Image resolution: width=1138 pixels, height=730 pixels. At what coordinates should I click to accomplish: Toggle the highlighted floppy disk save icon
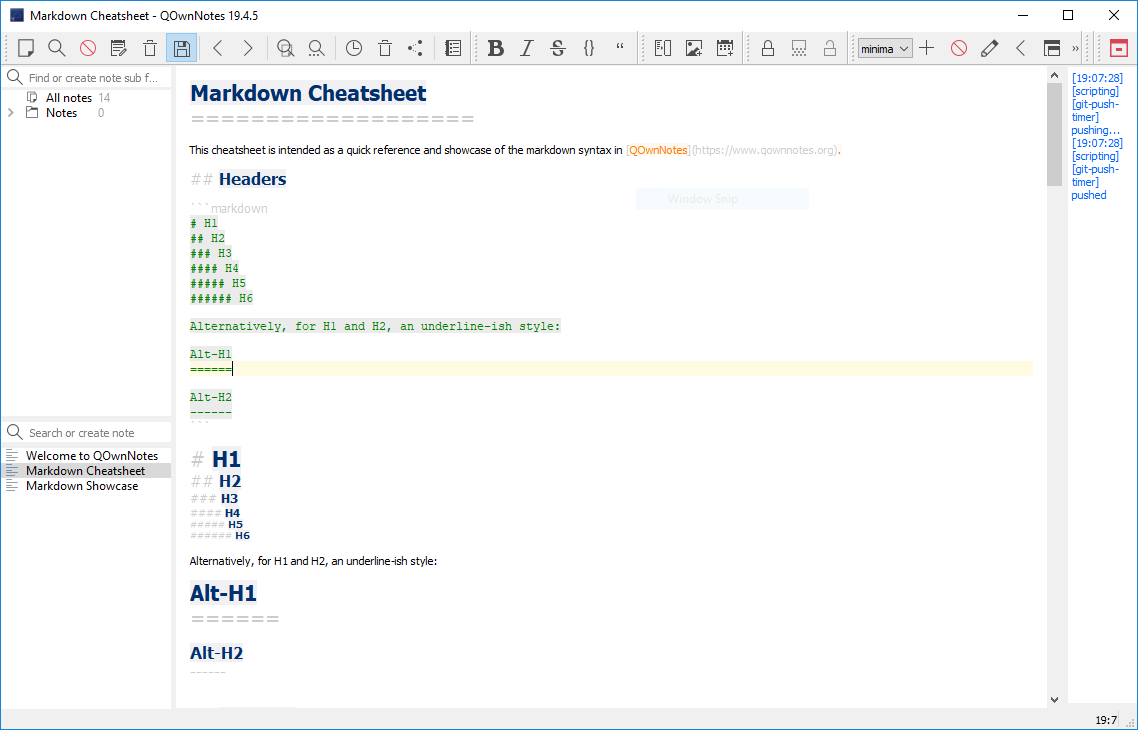click(181, 49)
